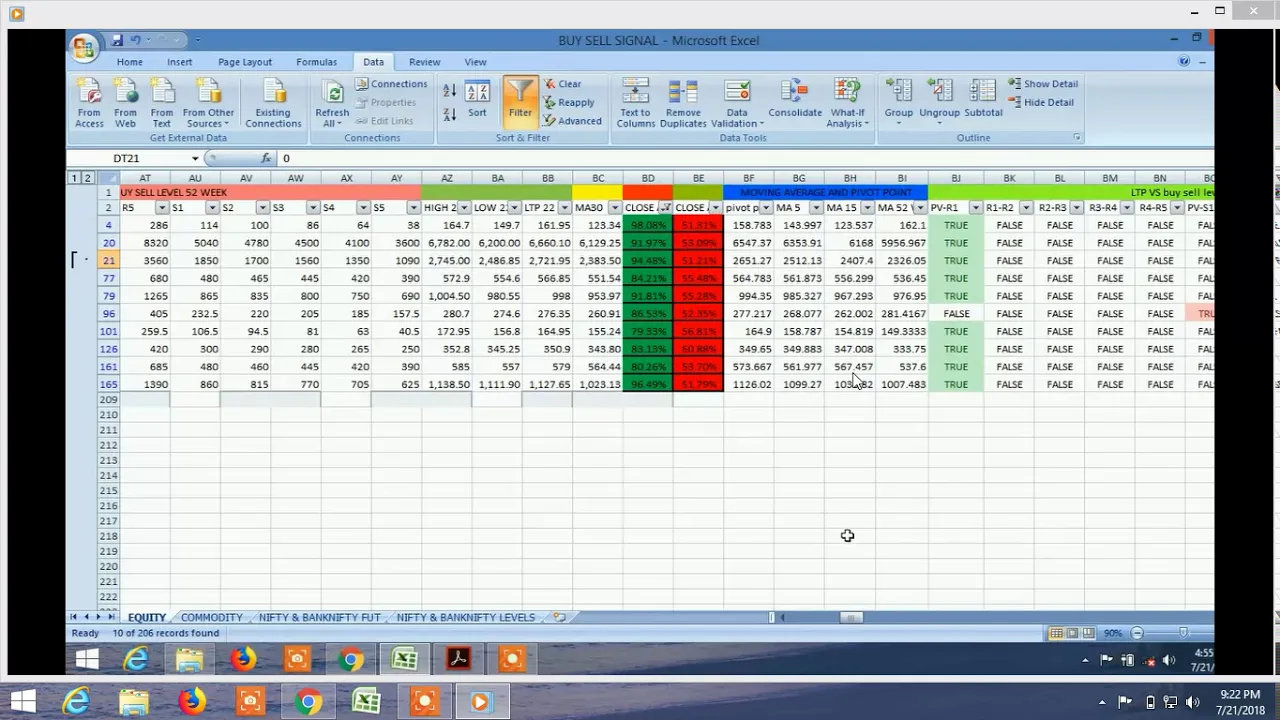Click the Select All corner of the grid
1280x720 pixels.
point(108,178)
